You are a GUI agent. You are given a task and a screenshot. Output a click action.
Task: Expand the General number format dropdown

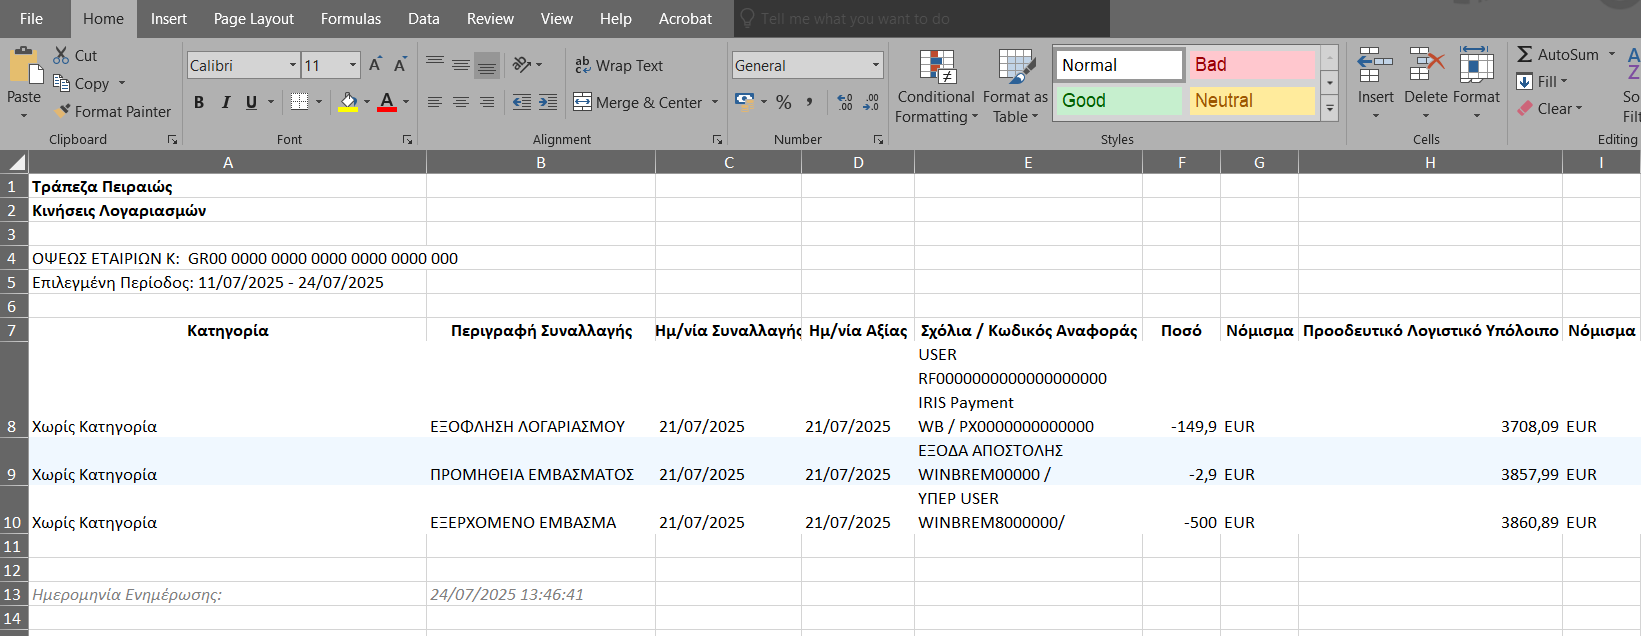pos(876,65)
